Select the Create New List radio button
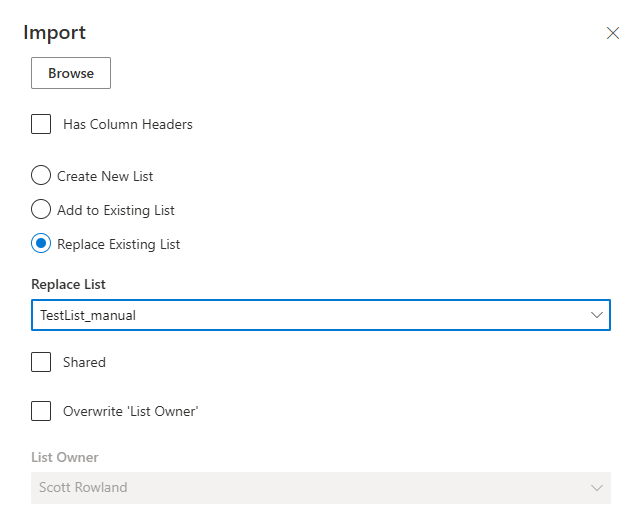The image size is (633, 516). point(41,176)
